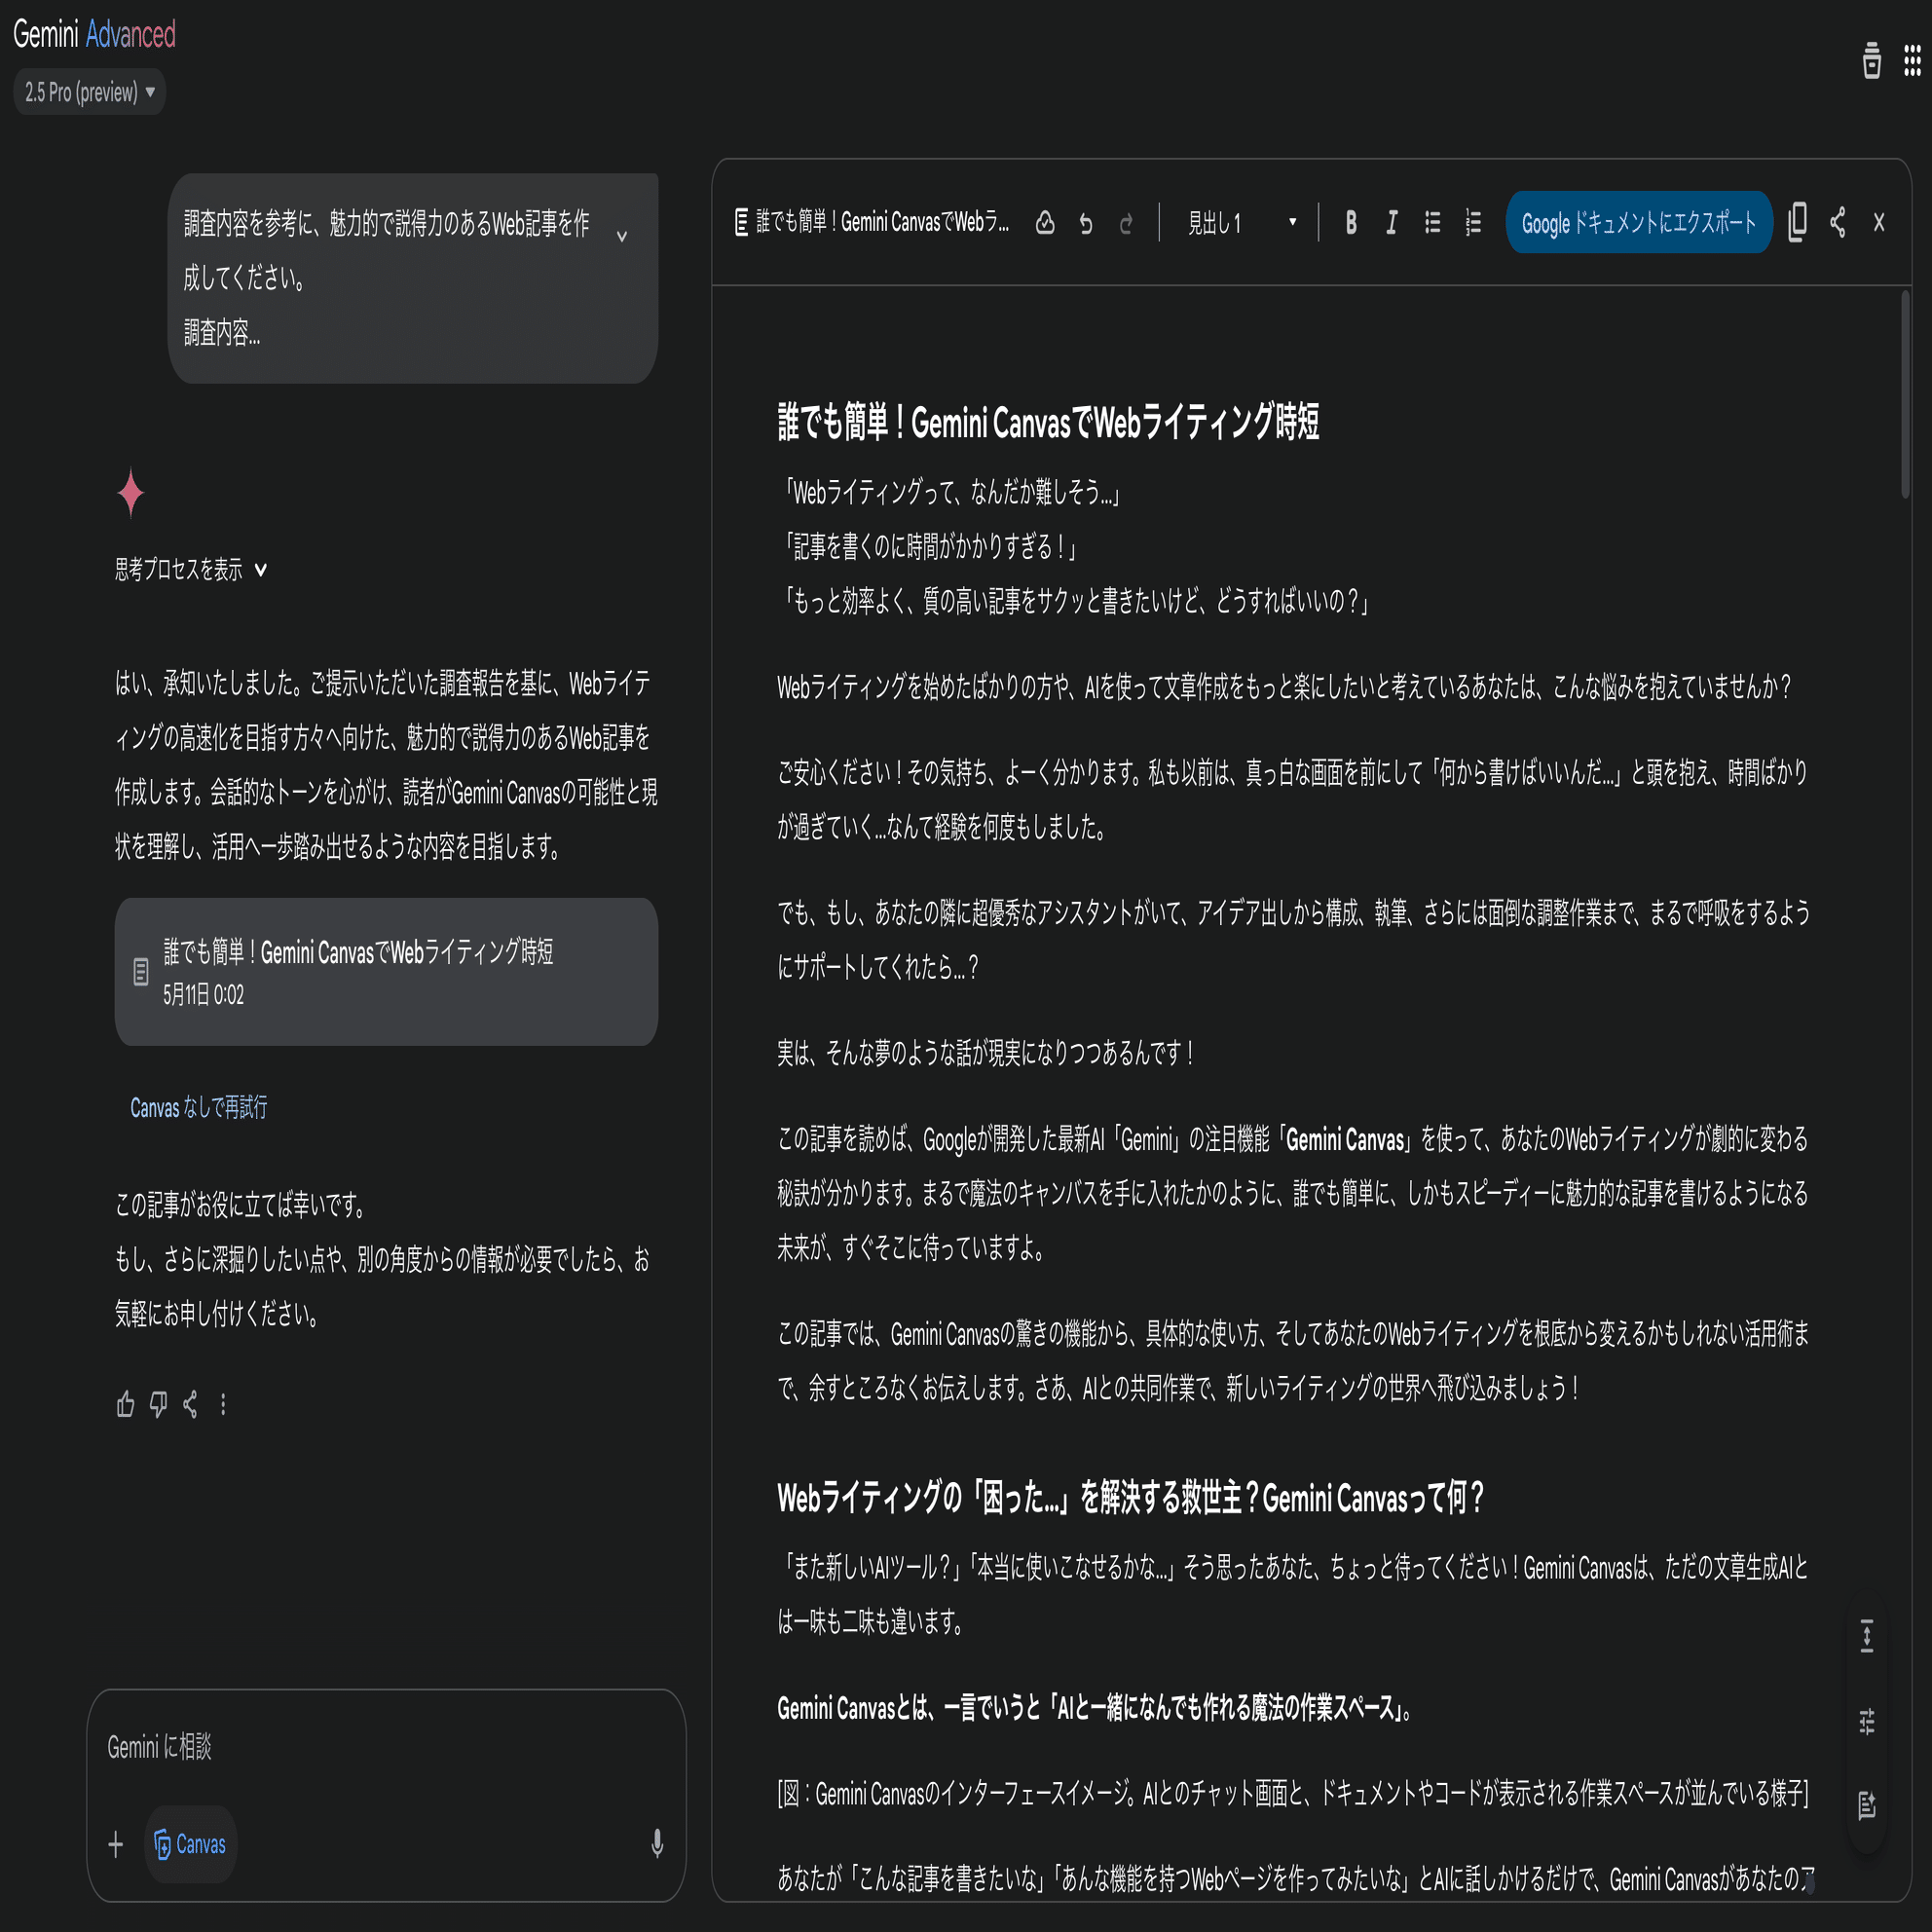Create a numbered list using the toolbar icon
The height and width of the screenshot is (1932, 1932).
click(1472, 224)
